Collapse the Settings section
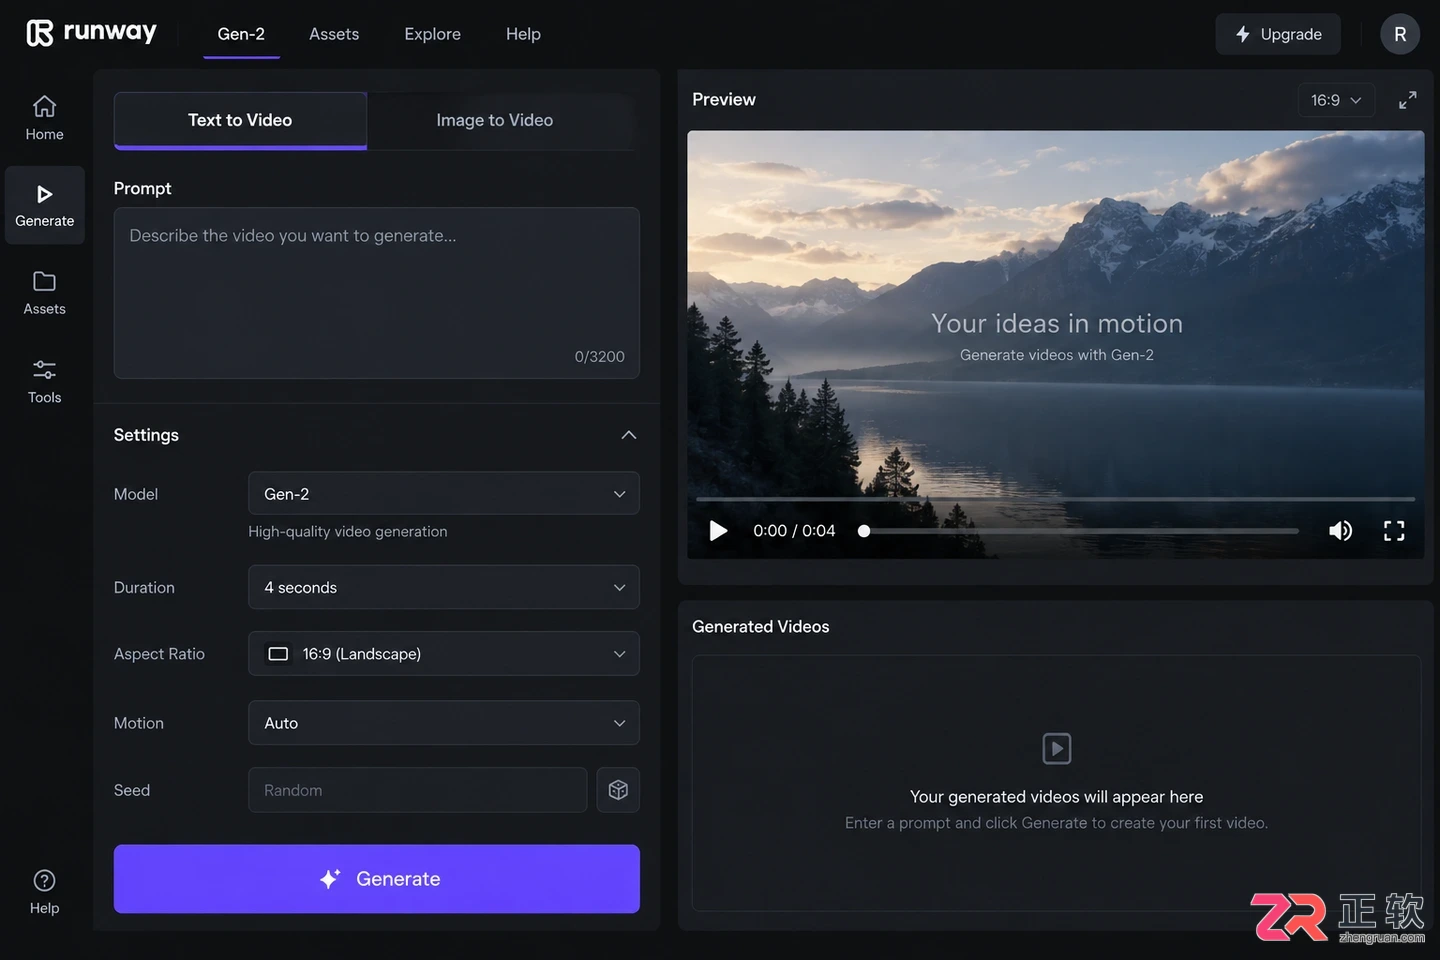1440x960 pixels. pos(629,435)
